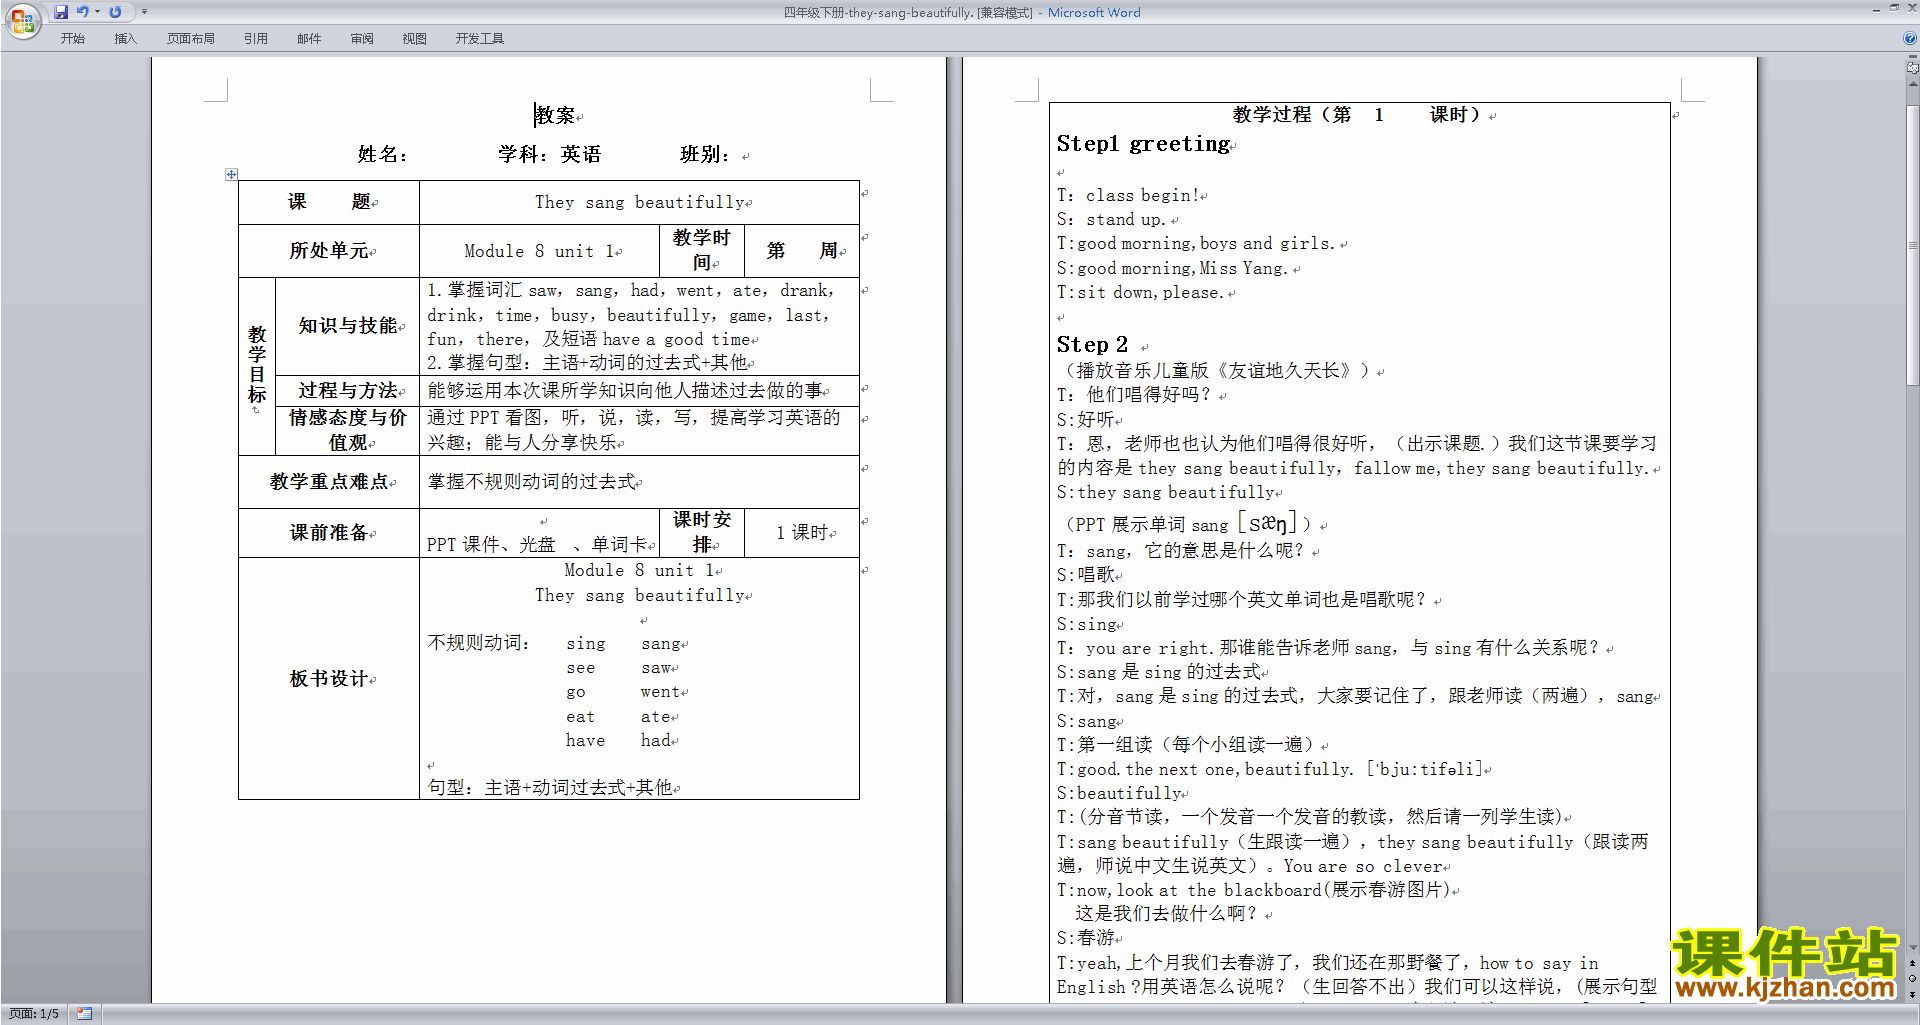Open the Office Button menu
Image resolution: width=1920 pixels, height=1025 pixels.
(x=22, y=20)
